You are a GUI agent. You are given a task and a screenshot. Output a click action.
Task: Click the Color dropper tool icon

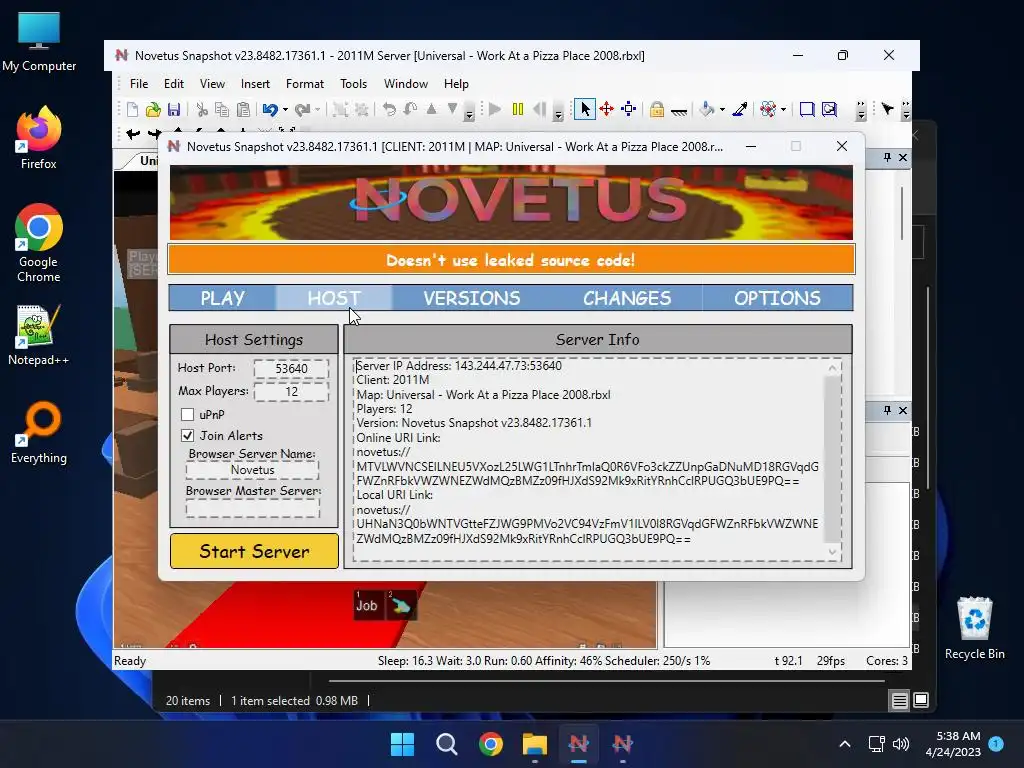click(740, 109)
